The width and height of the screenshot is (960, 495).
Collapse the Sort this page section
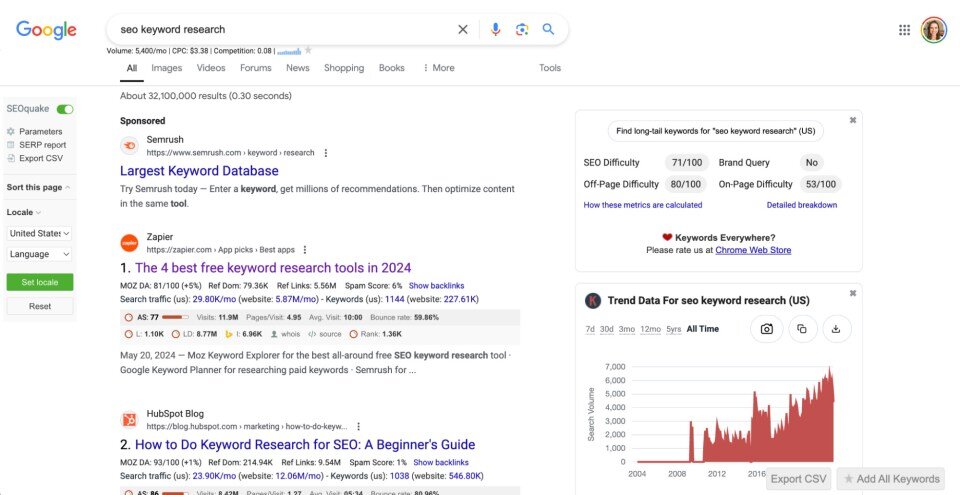coord(38,187)
